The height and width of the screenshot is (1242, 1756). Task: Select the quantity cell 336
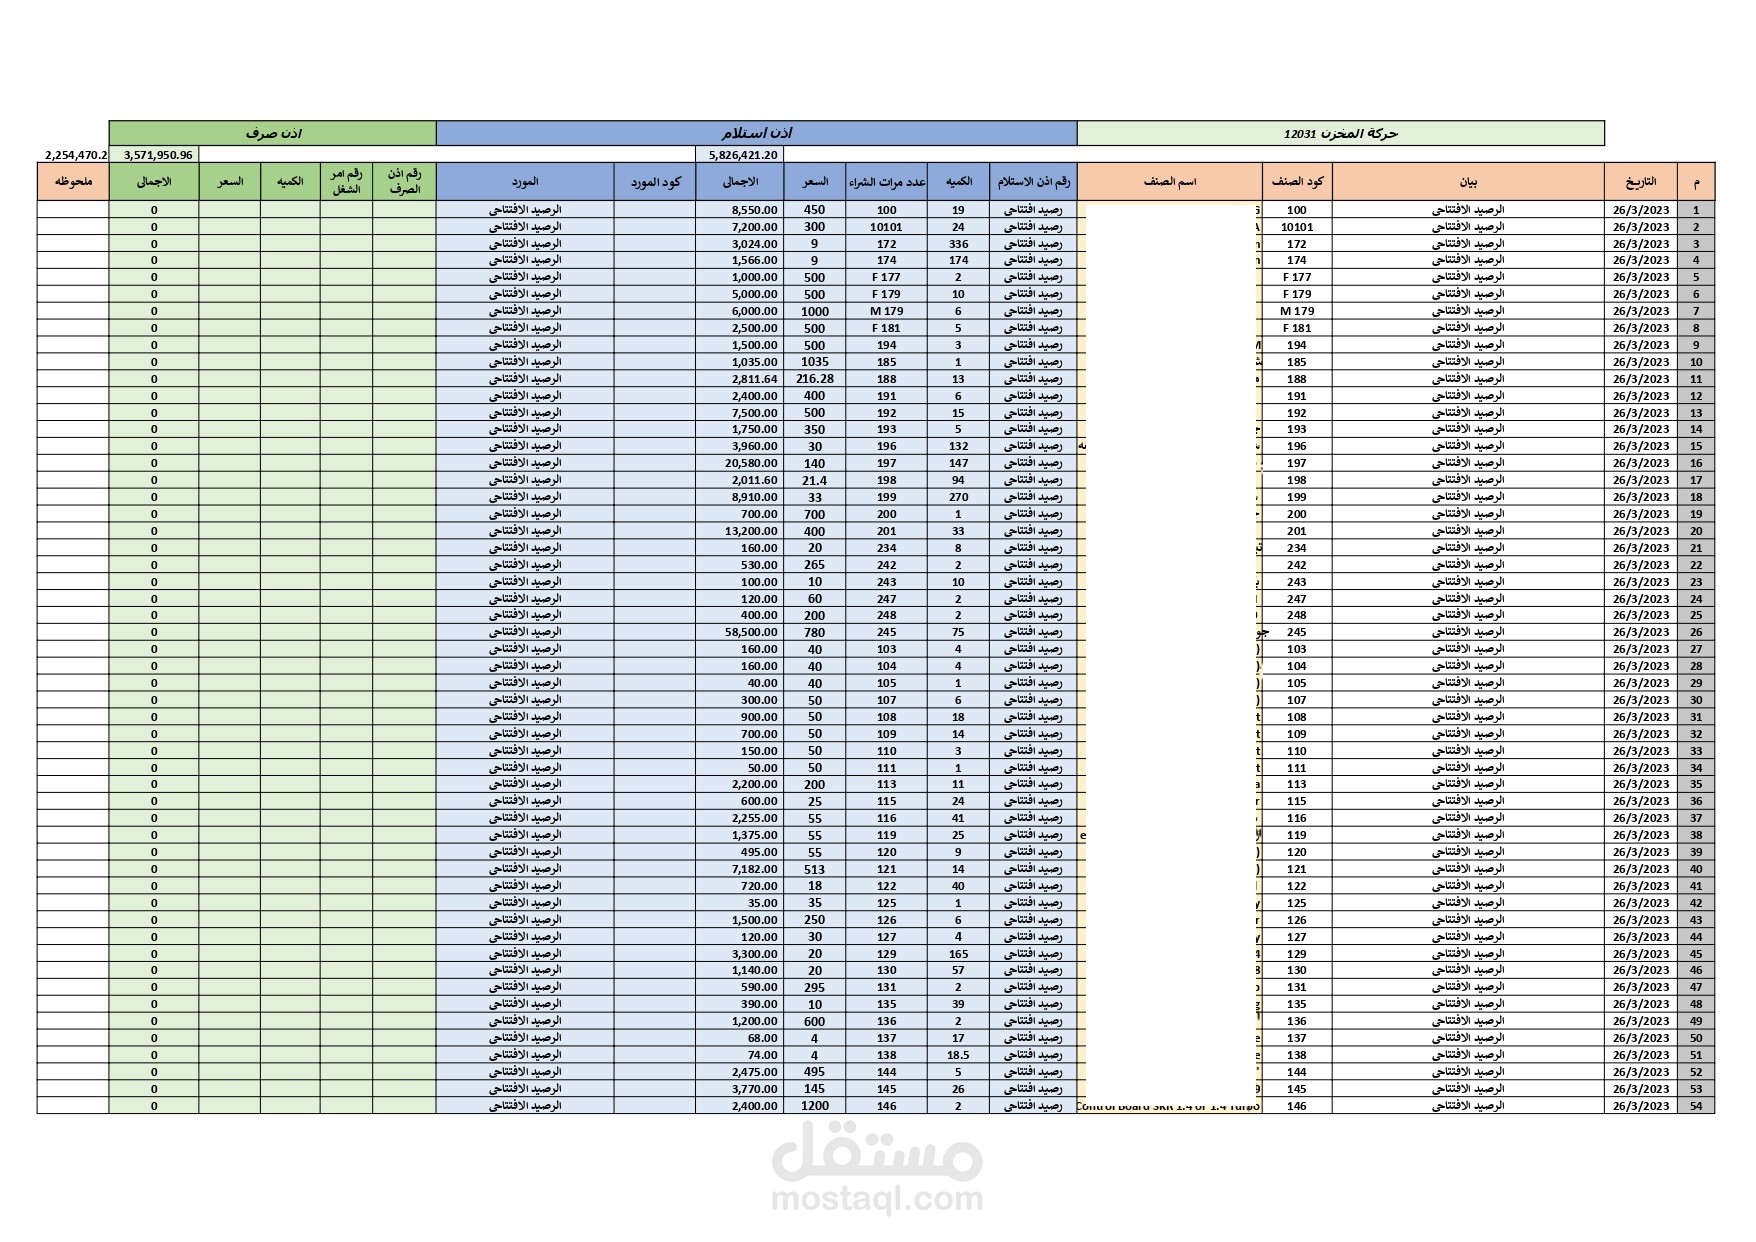(958, 244)
